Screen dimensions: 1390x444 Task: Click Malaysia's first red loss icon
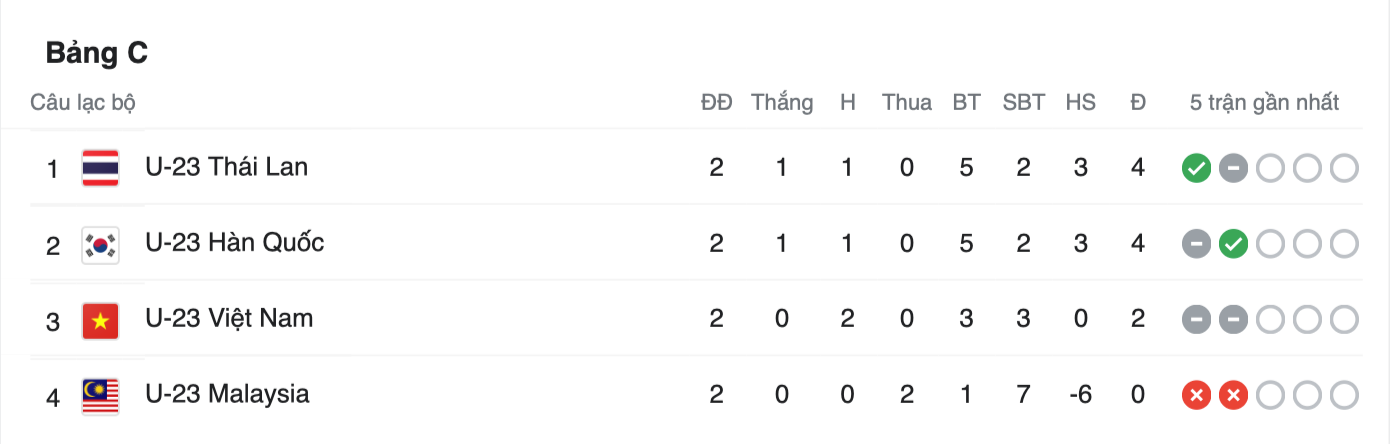[1196, 395]
